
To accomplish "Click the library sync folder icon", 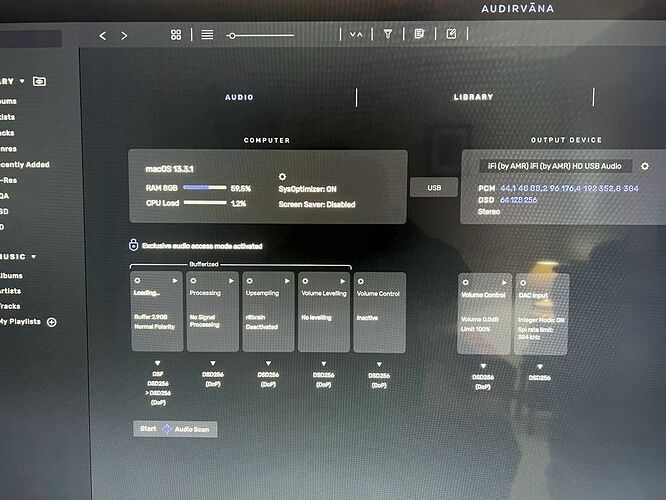I will 40,81.
